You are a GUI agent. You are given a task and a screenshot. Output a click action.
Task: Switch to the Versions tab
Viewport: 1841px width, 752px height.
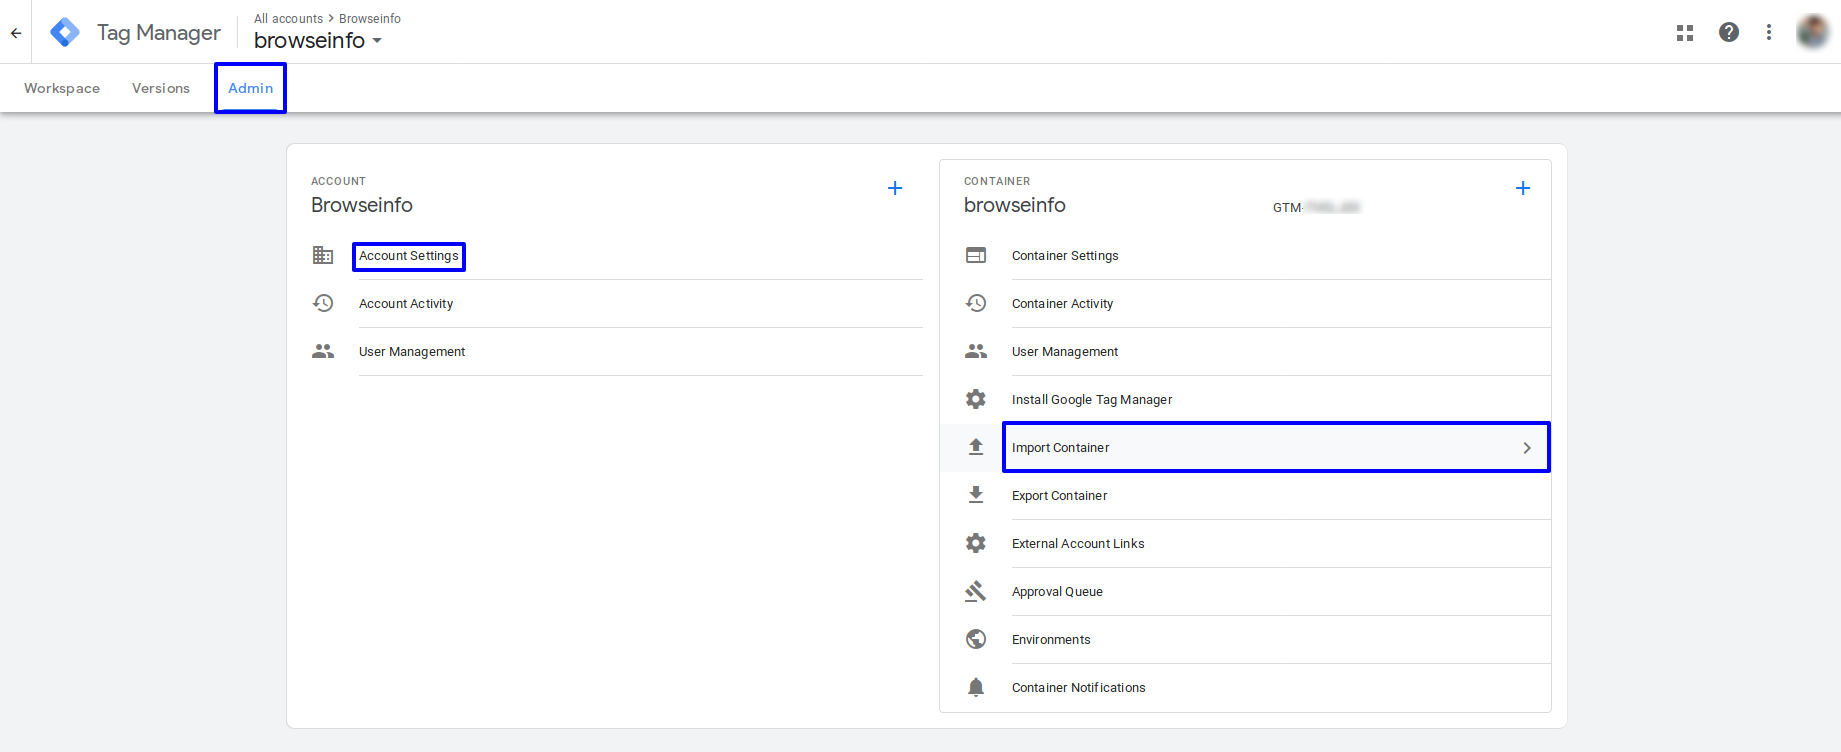tap(161, 88)
